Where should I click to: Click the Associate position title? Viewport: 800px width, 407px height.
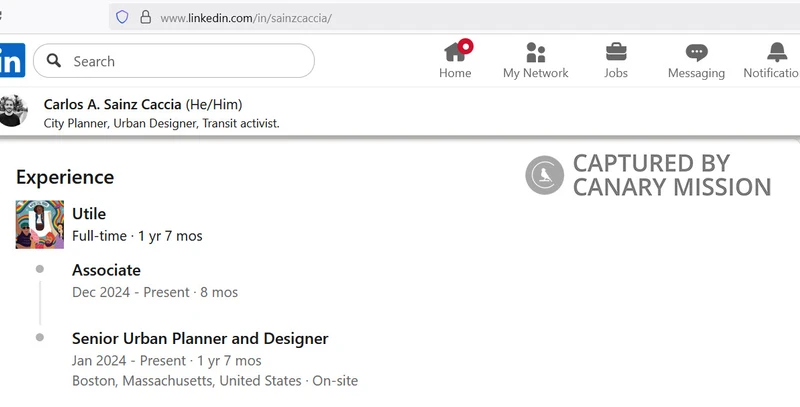[106, 270]
